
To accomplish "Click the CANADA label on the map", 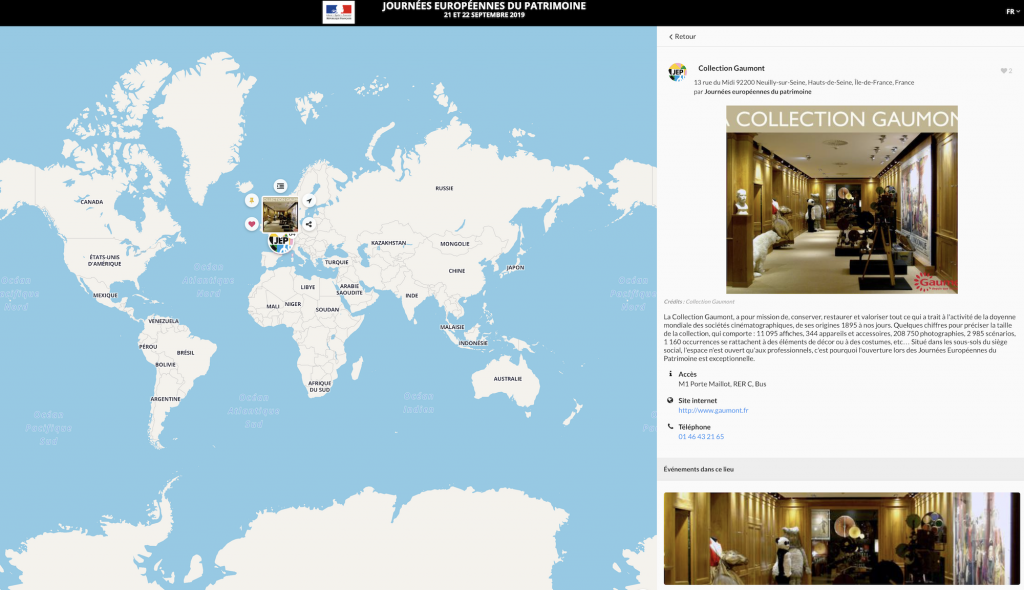I will pos(91,202).
